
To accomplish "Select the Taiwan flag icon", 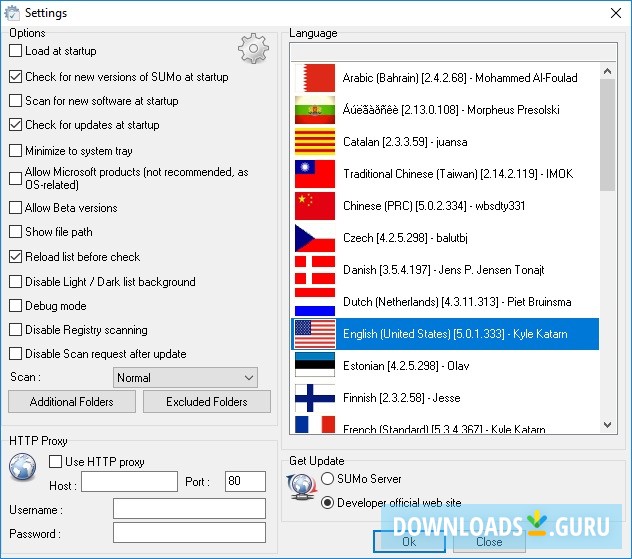I will click(x=315, y=174).
